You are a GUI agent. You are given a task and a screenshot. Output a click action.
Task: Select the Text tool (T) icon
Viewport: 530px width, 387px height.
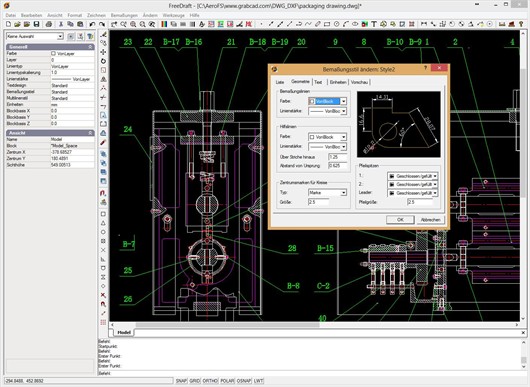374,24
